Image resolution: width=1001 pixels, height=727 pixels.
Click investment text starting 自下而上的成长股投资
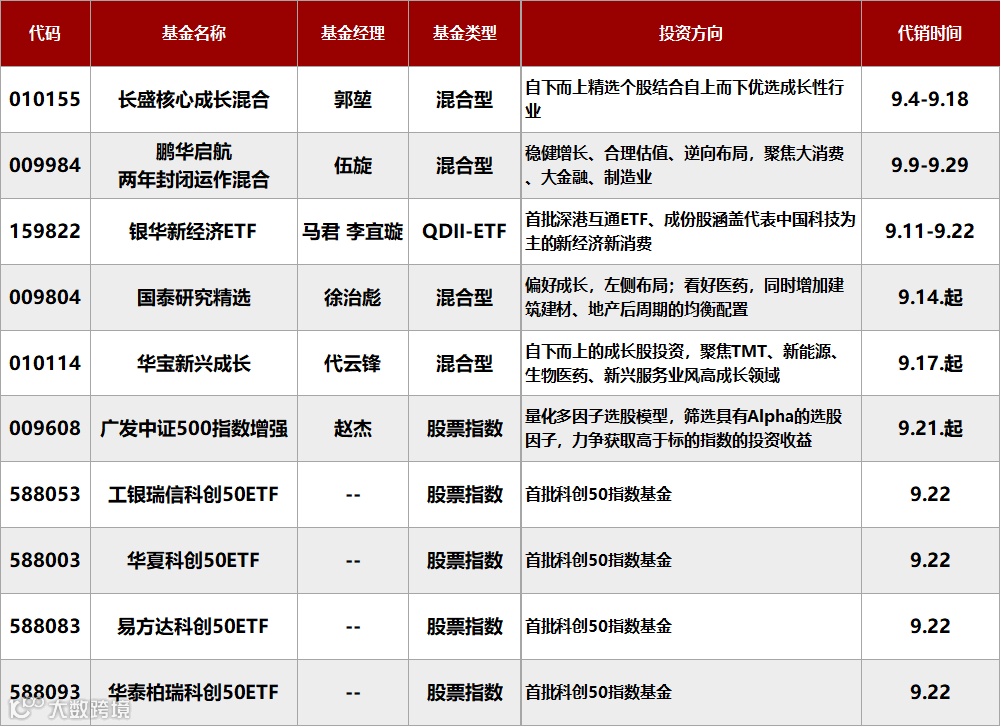click(681, 363)
